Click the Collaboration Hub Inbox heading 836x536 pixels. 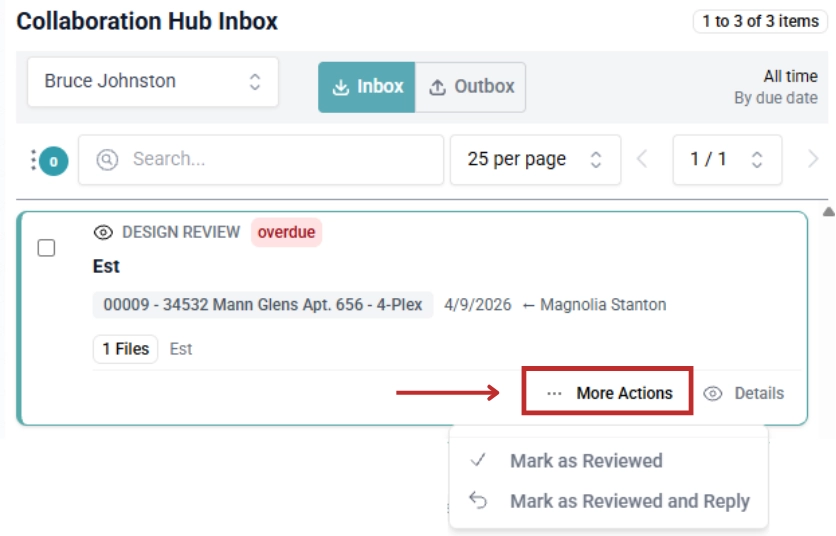[x=147, y=21]
